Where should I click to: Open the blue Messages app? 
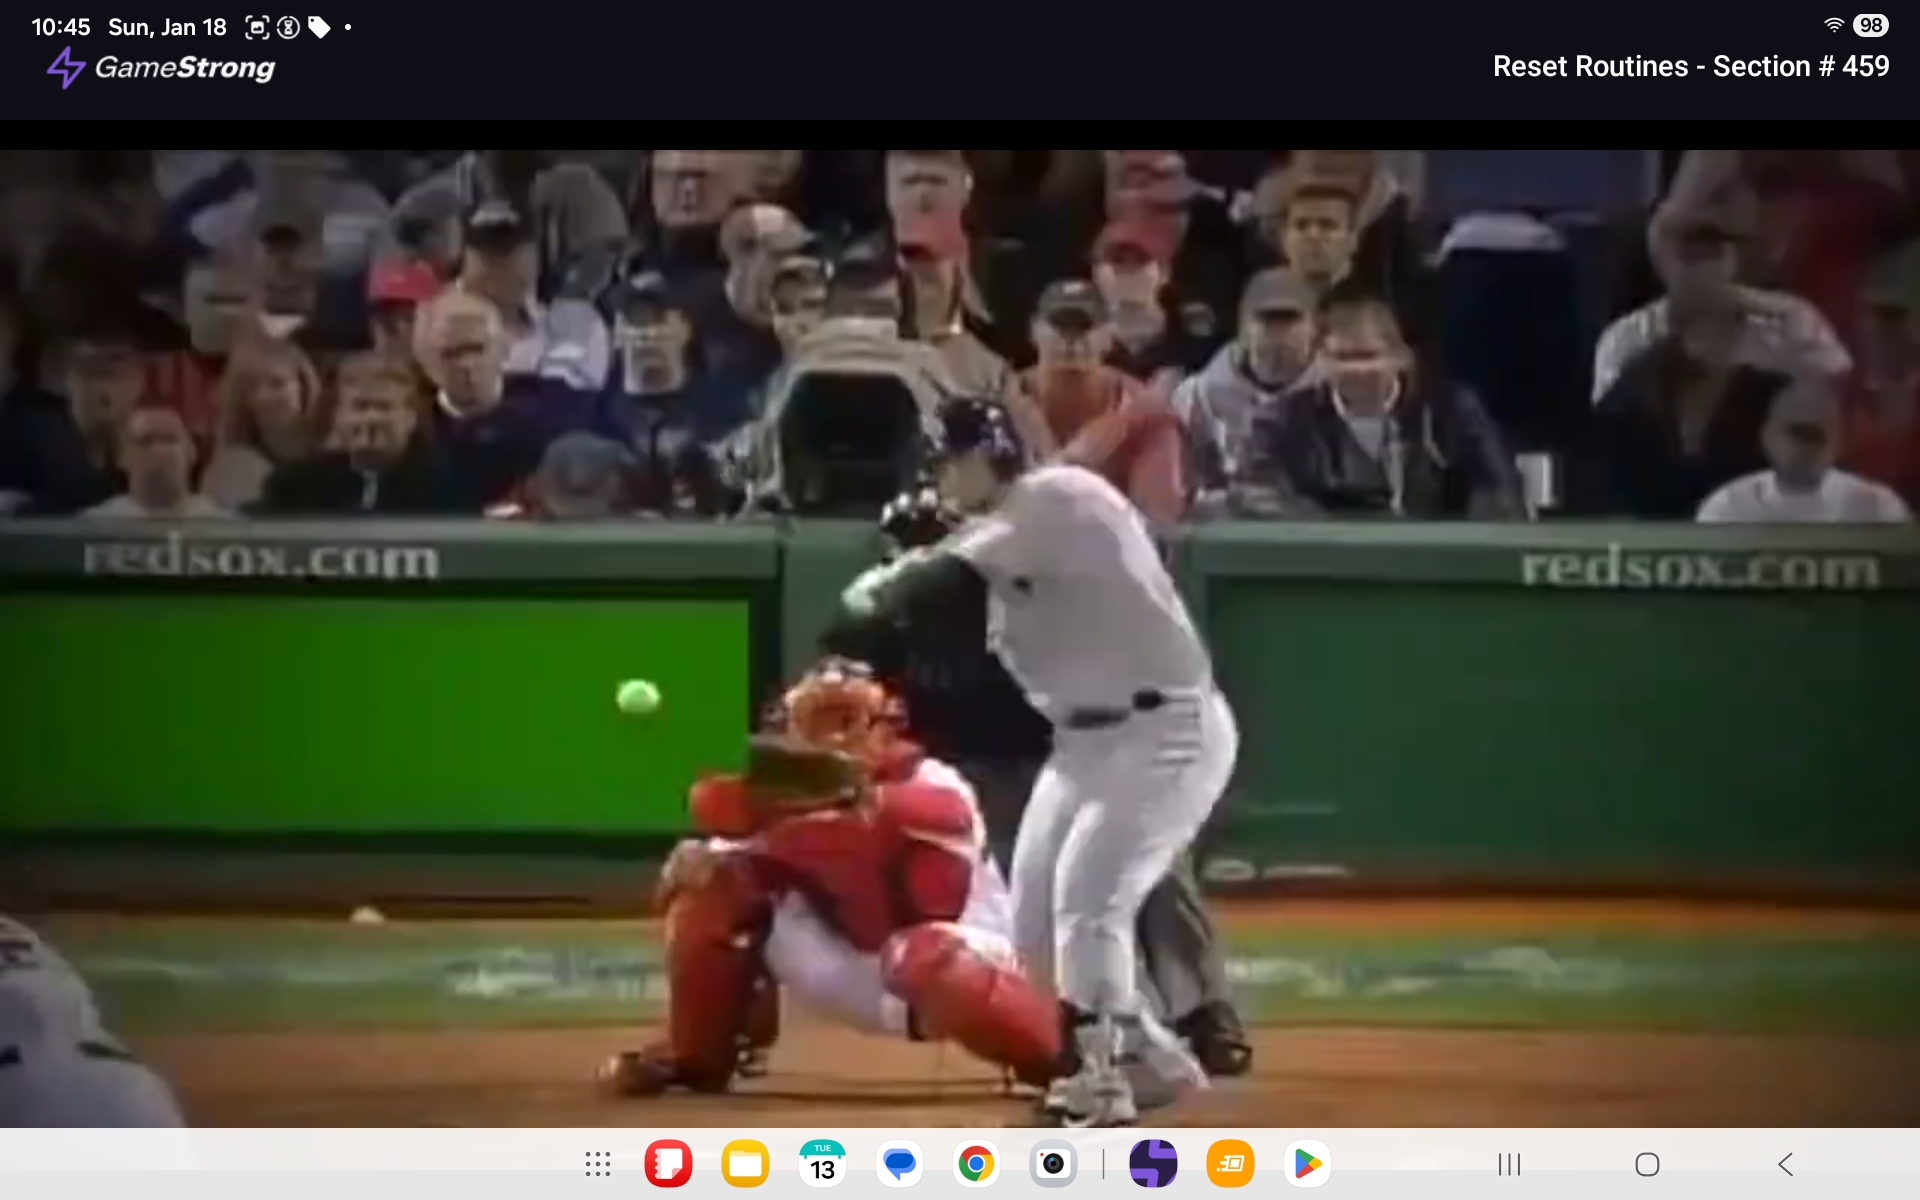click(900, 1164)
